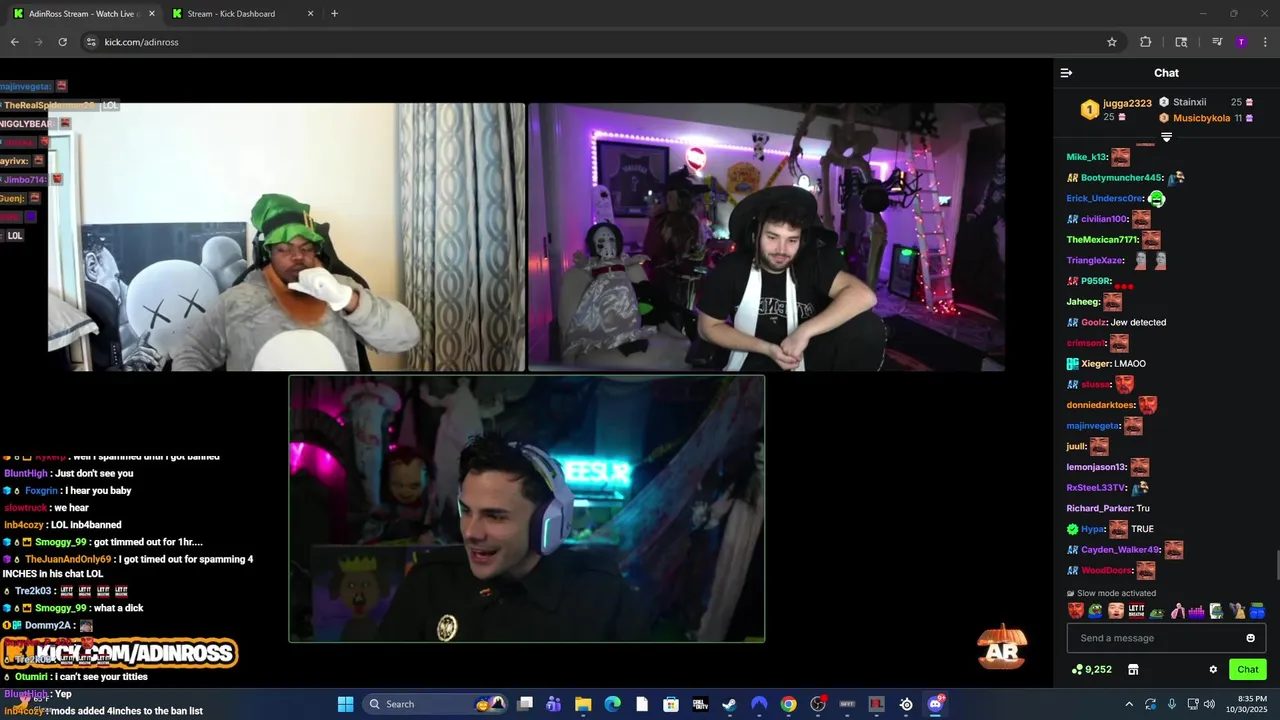Viewport: 1280px width, 720px height.
Task: Open Google Chrome from the taskbar
Action: click(788, 704)
